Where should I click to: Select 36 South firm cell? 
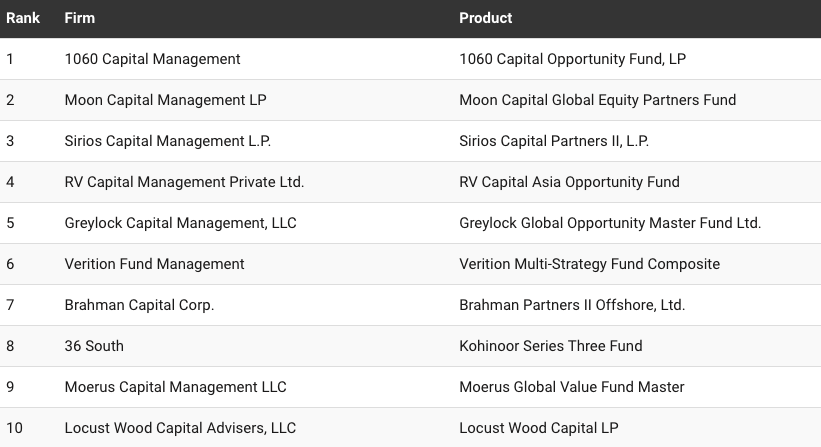[x=94, y=346]
